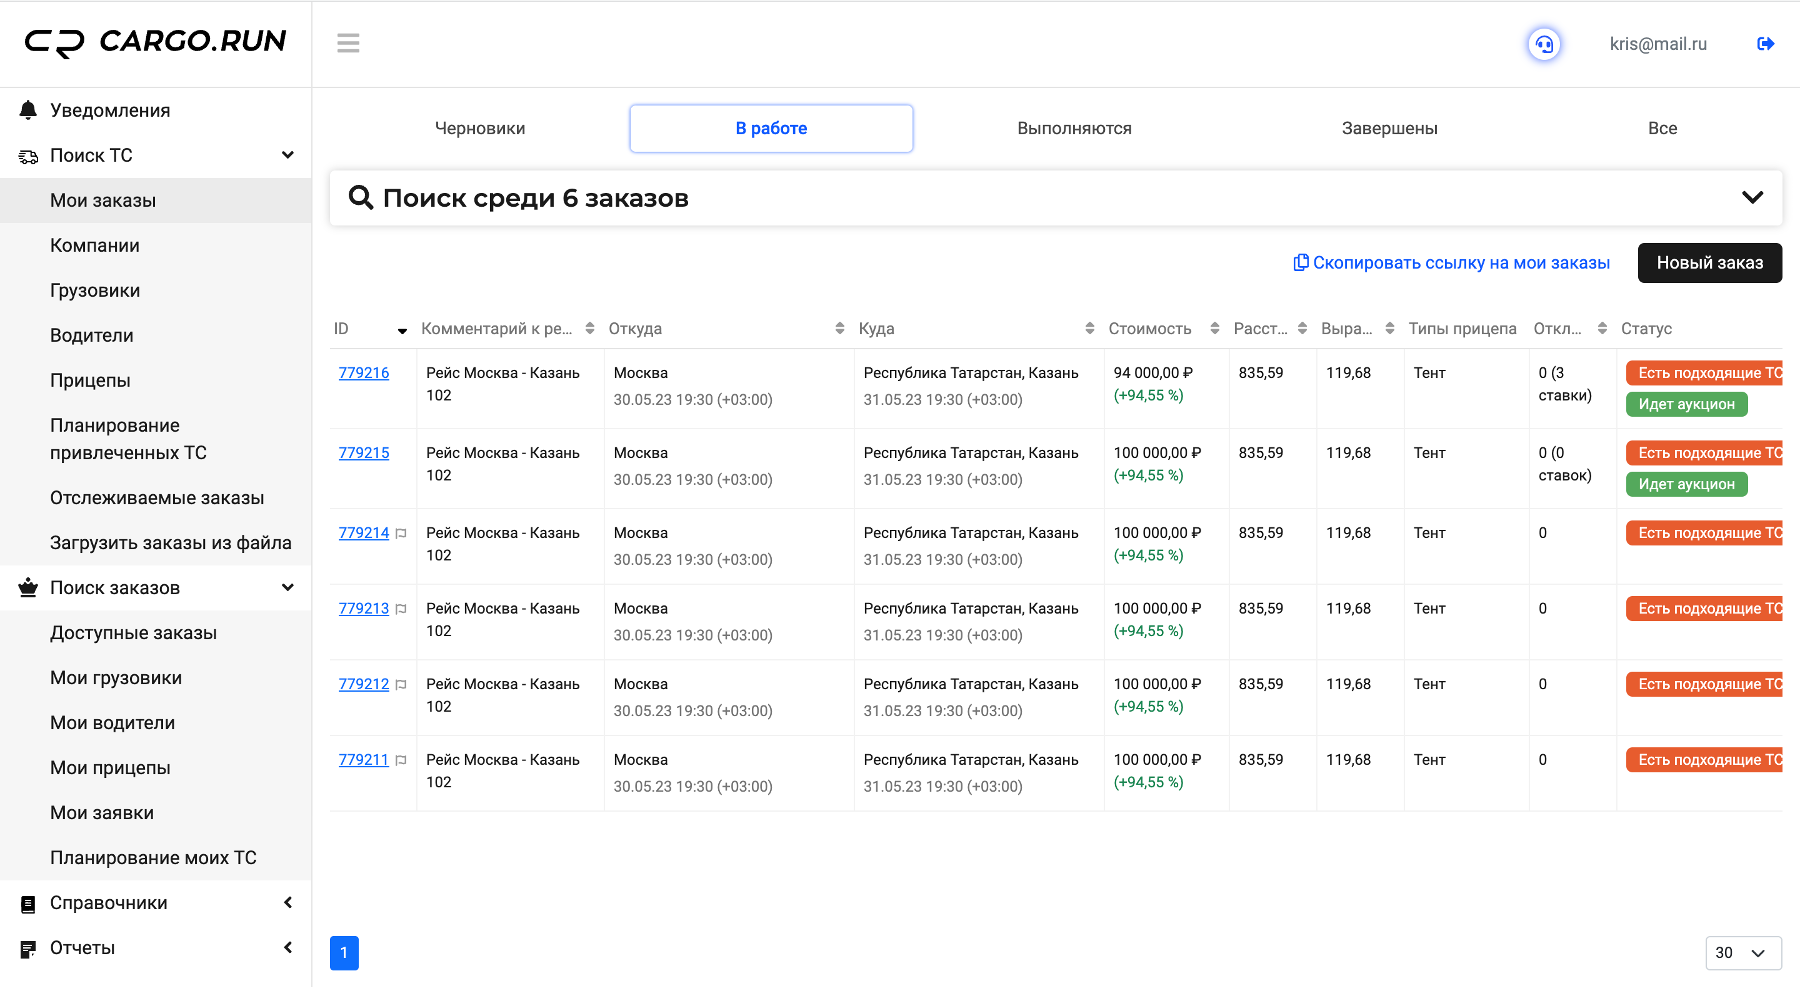Click the Отчеты report icon in sidebar
The width and height of the screenshot is (1802, 987).
click(28, 948)
